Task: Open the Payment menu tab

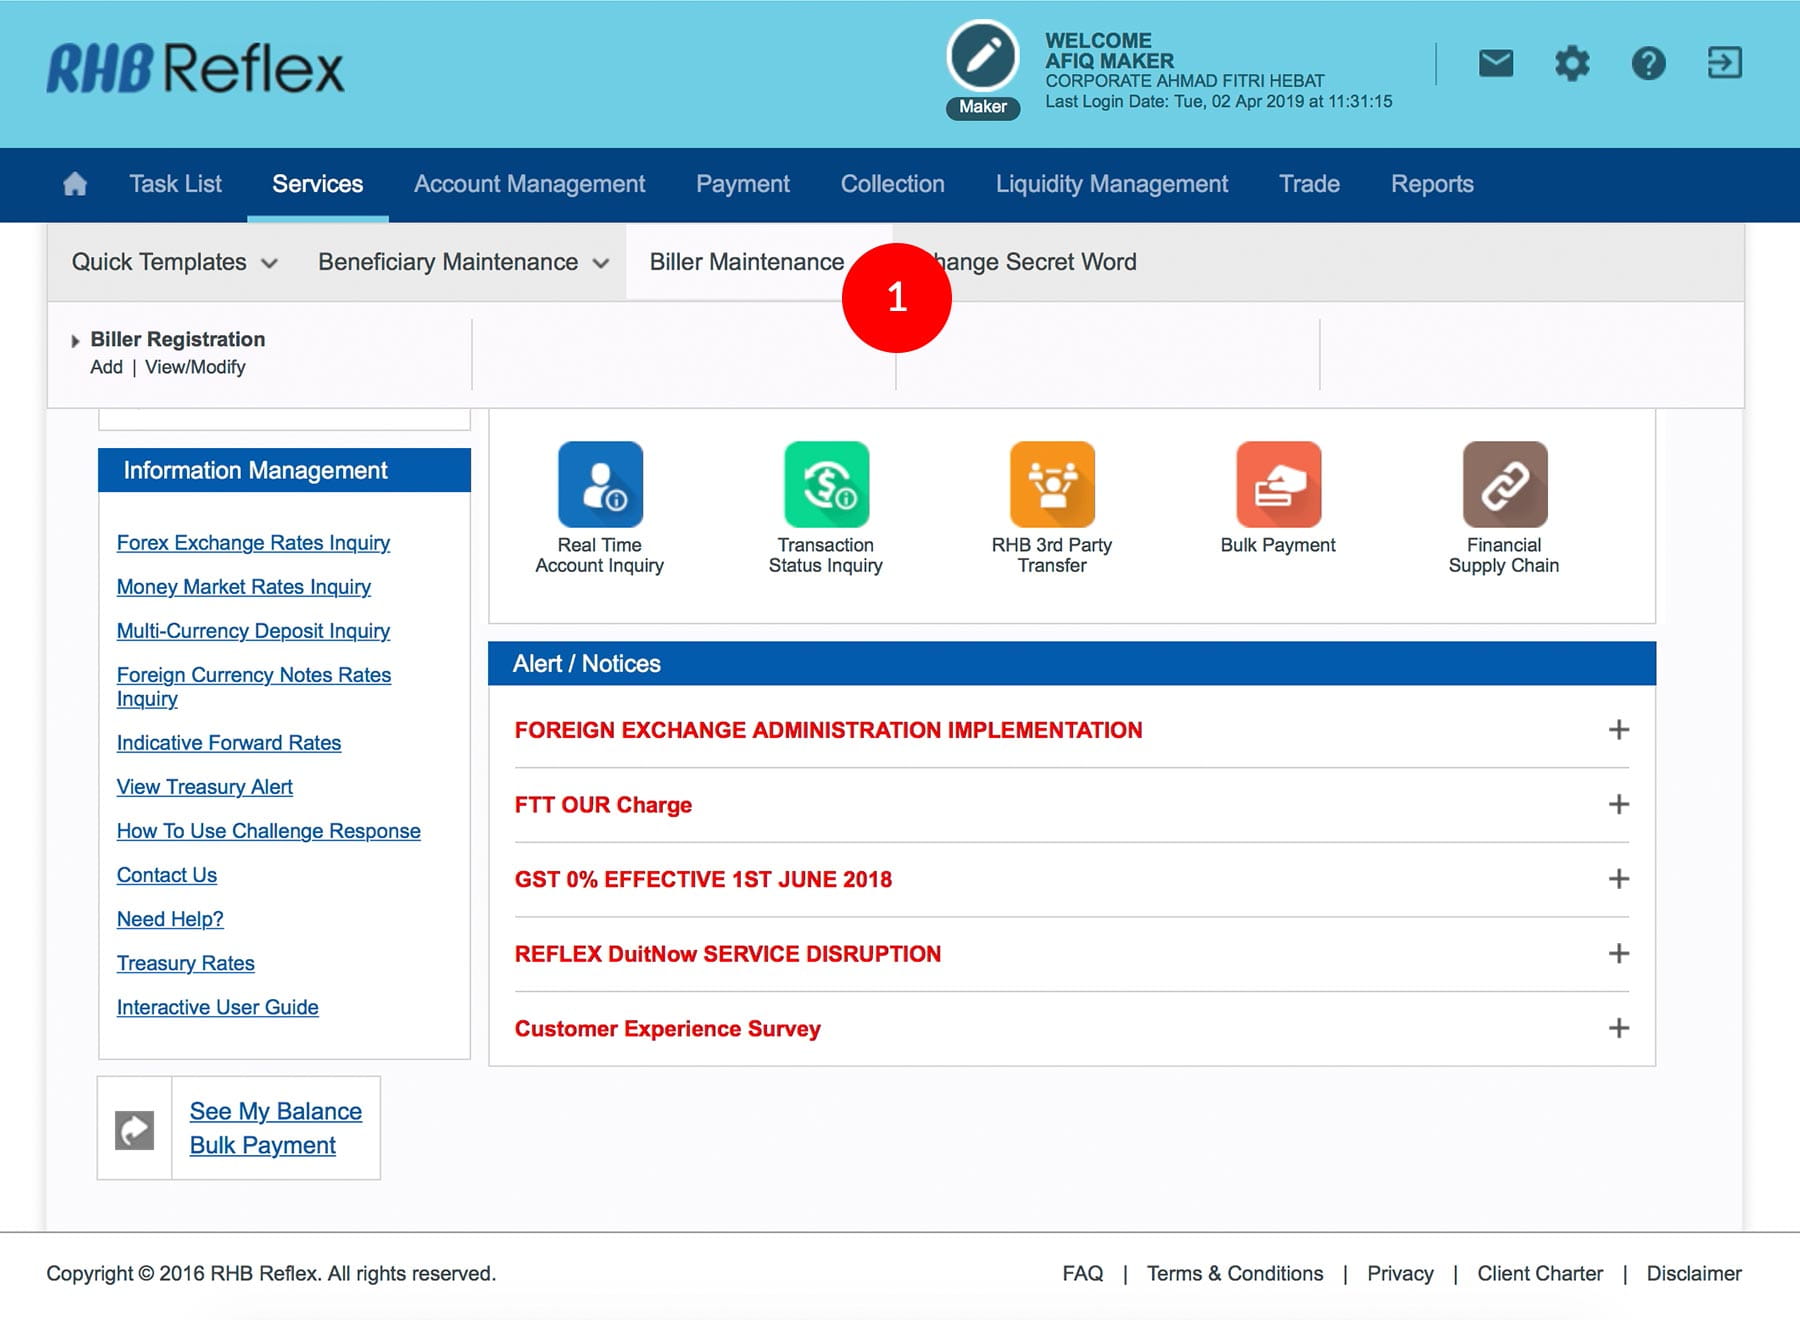Action: 742,184
